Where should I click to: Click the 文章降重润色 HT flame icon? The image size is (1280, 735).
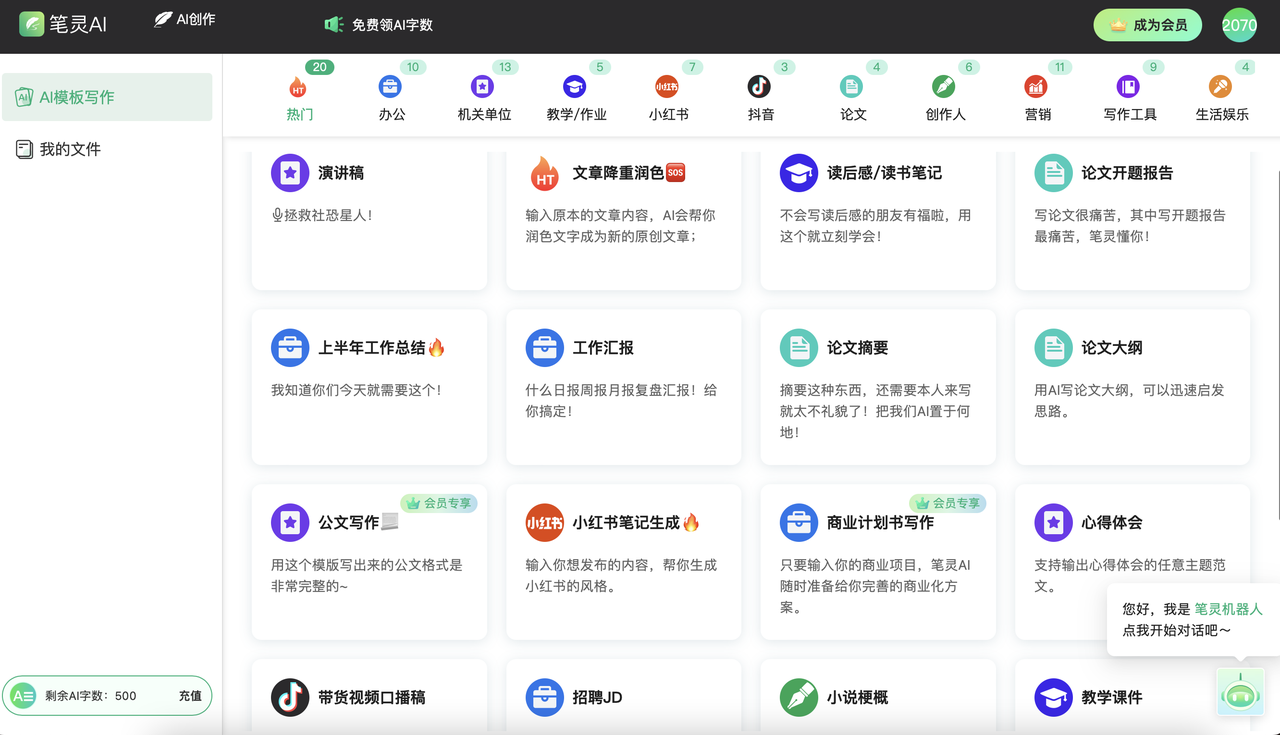pyautogui.click(x=545, y=174)
